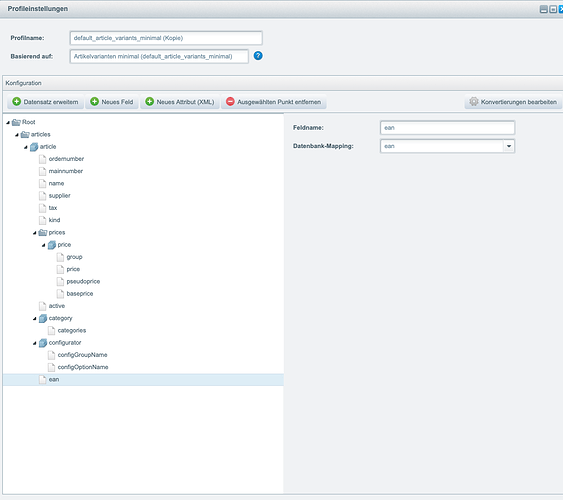
Task: Click the Datensatz erweitern button
Action: (x=45, y=102)
